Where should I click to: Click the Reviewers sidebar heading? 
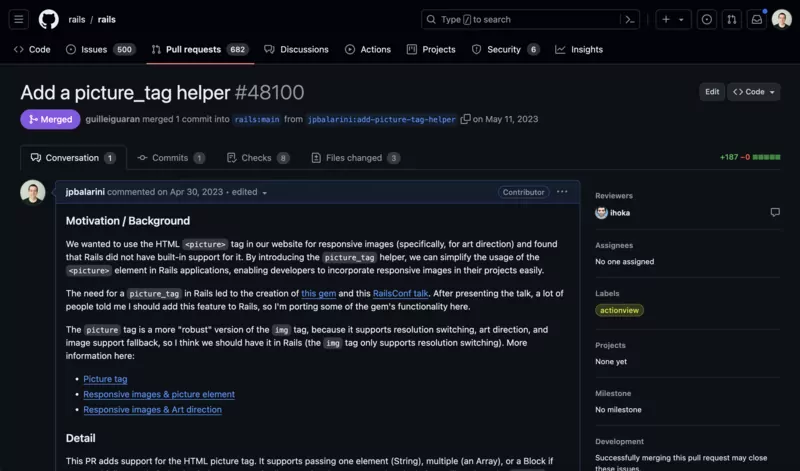coord(614,195)
